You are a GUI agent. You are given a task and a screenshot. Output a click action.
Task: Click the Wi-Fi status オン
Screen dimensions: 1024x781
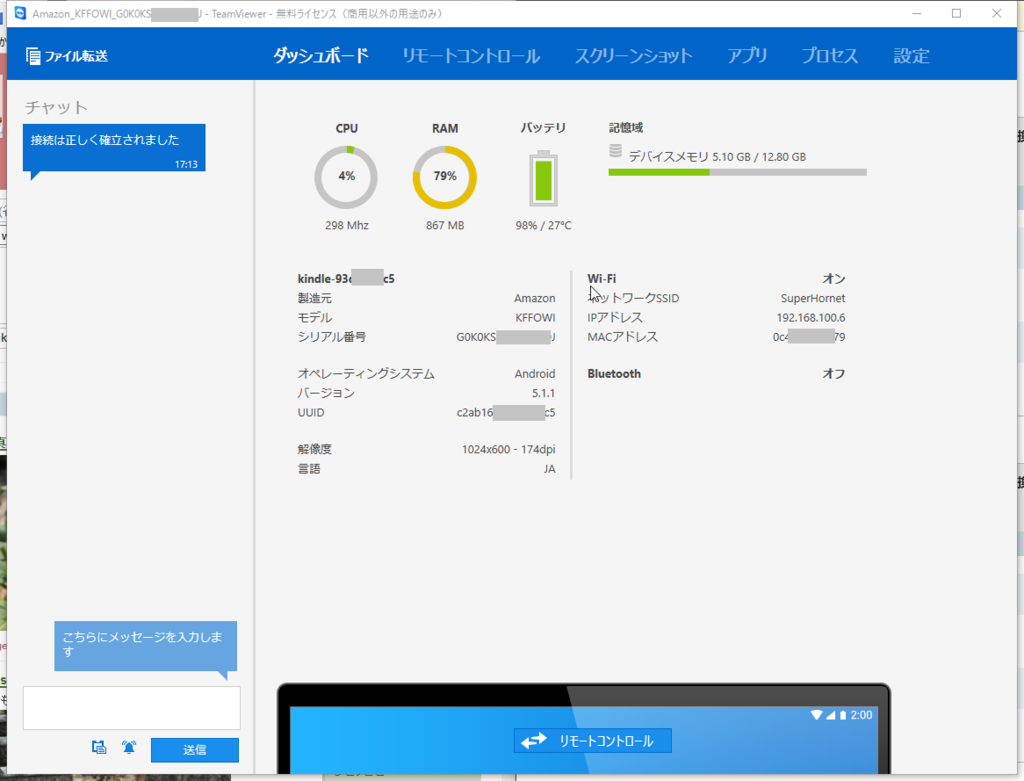click(833, 279)
